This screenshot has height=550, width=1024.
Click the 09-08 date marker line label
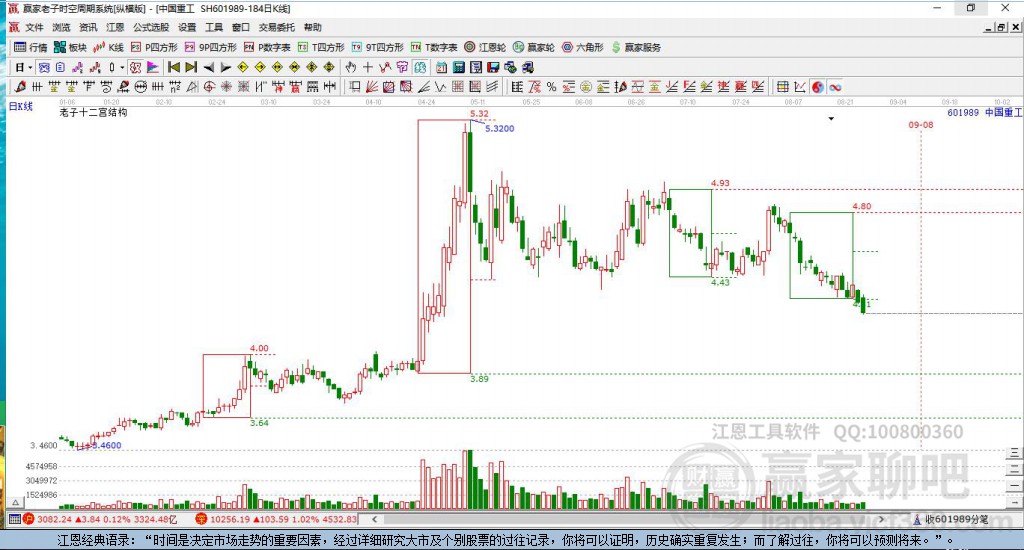tap(921, 125)
